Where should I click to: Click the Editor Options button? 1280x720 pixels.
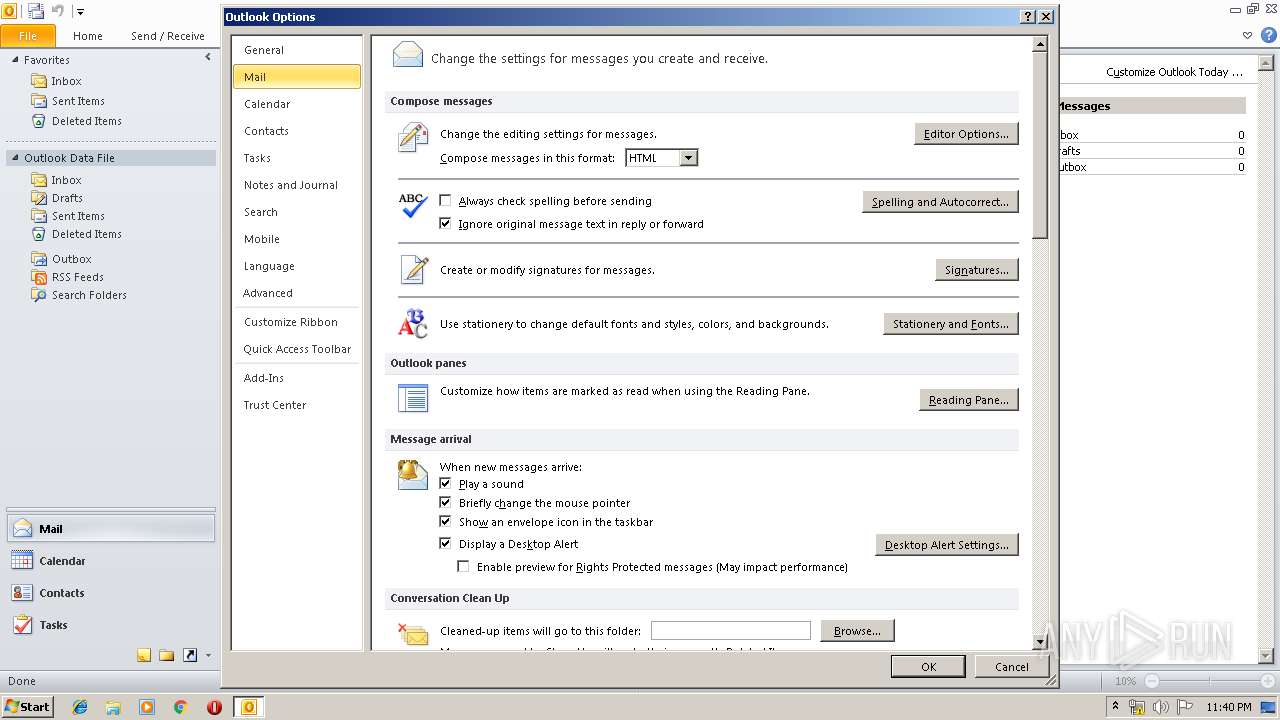[x=966, y=134]
